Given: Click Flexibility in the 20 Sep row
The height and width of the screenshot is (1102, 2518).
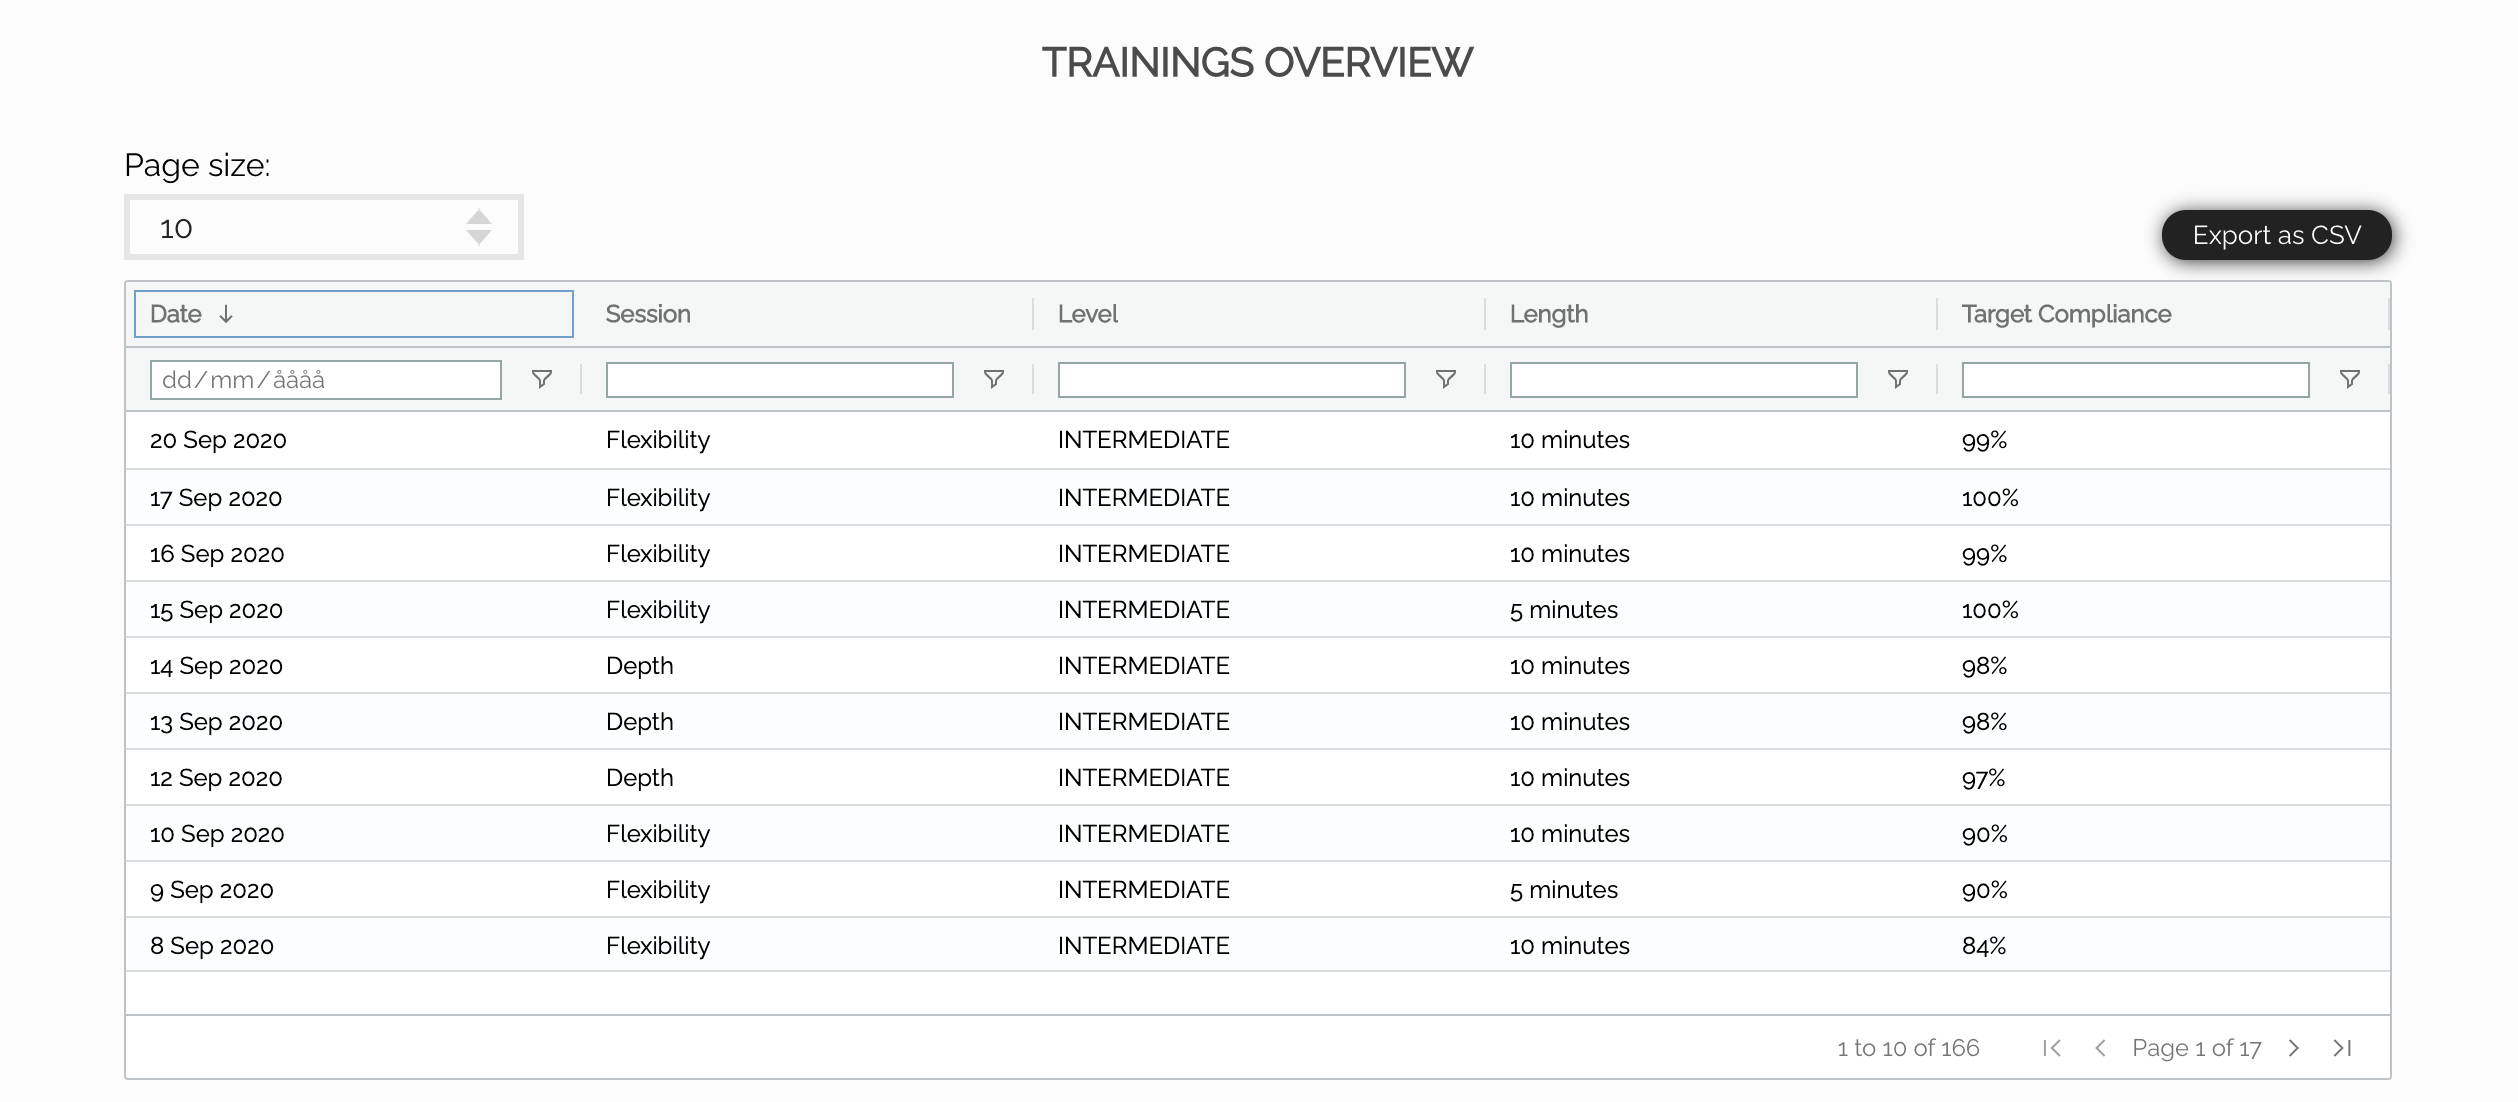Looking at the screenshot, I should (658, 440).
